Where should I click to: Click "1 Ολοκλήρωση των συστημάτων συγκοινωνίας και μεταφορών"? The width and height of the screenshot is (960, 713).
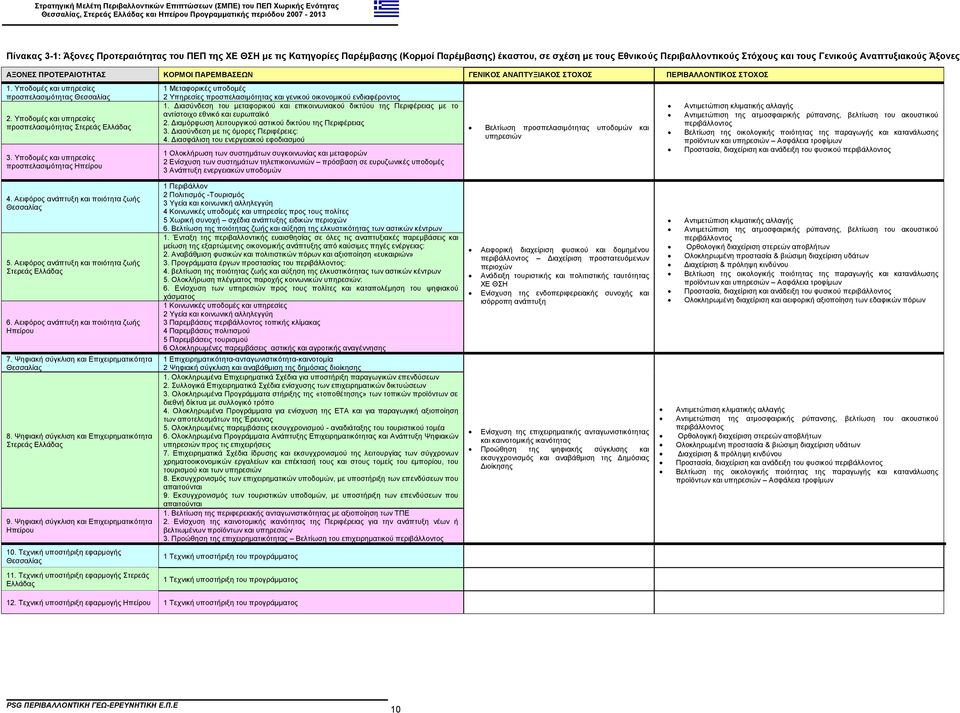[x=265, y=153]
